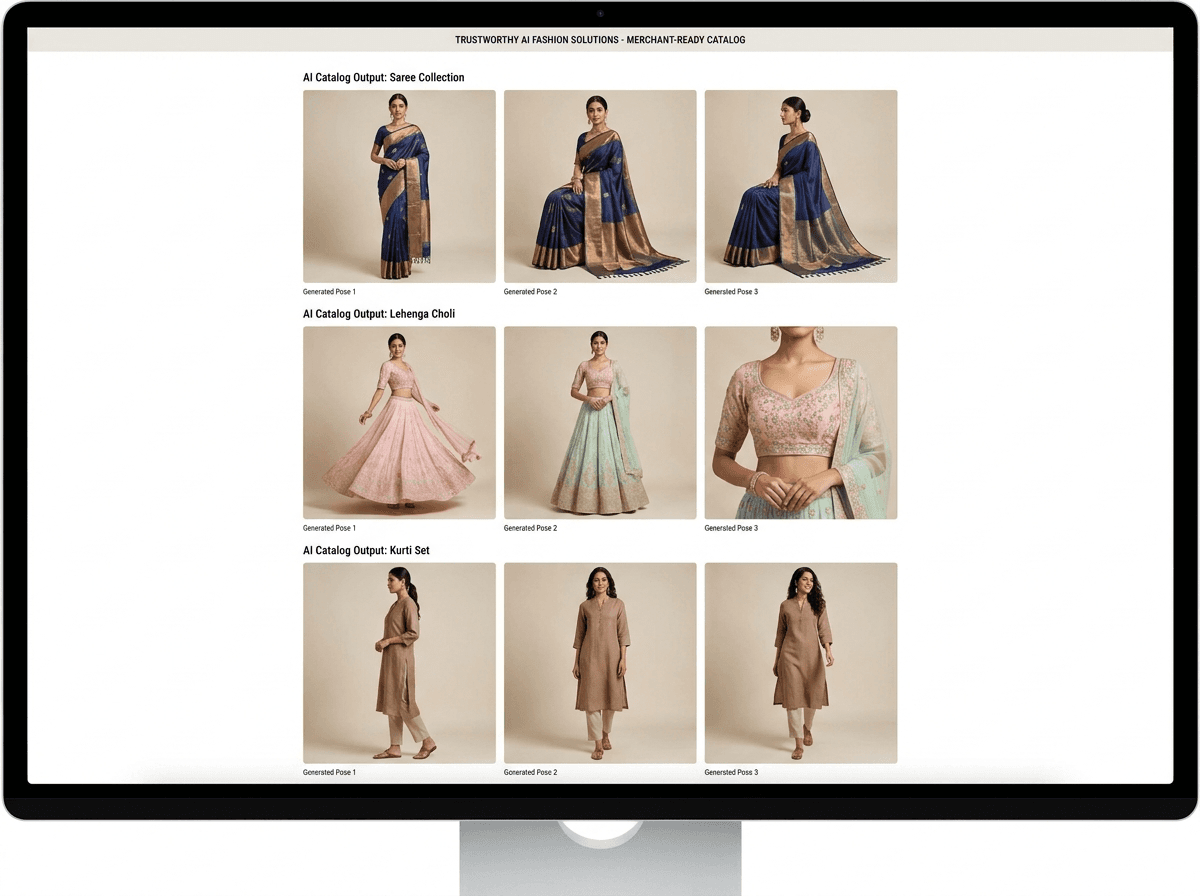Open the twirling pink lehenga Pose 1 image
Viewport: 1200px width, 896px height.
click(399, 422)
